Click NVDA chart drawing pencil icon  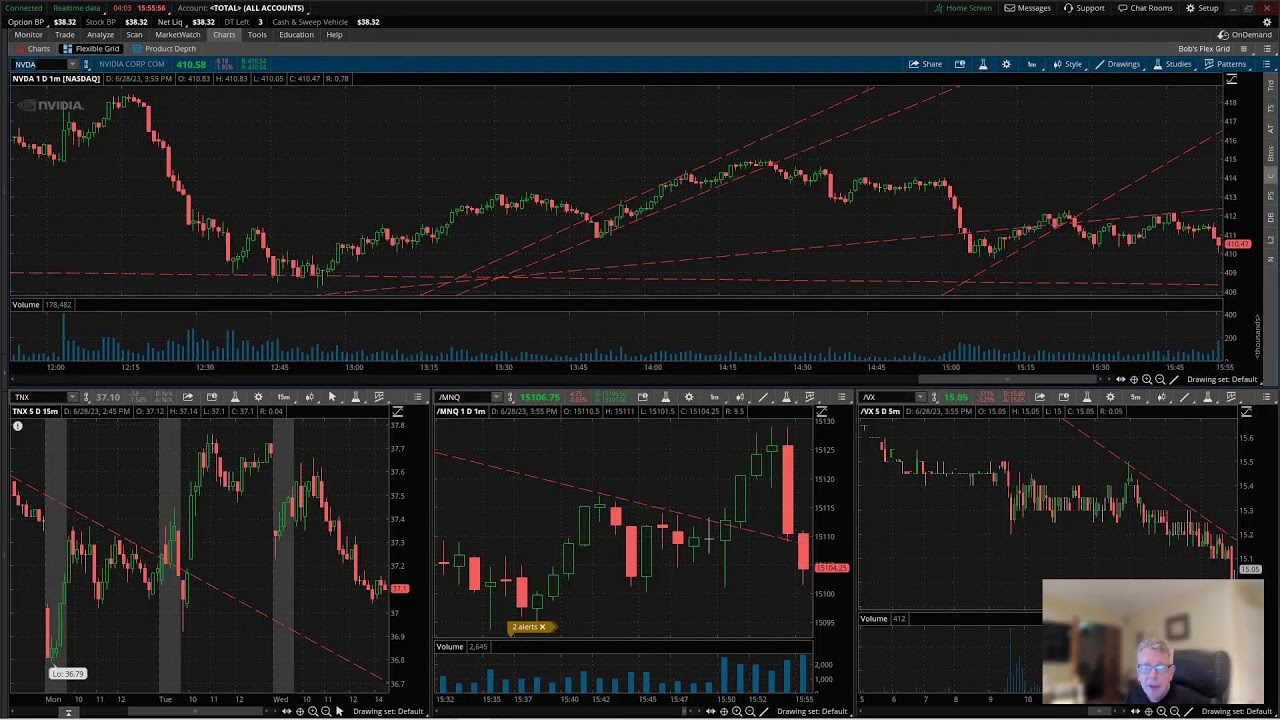(1174, 380)
